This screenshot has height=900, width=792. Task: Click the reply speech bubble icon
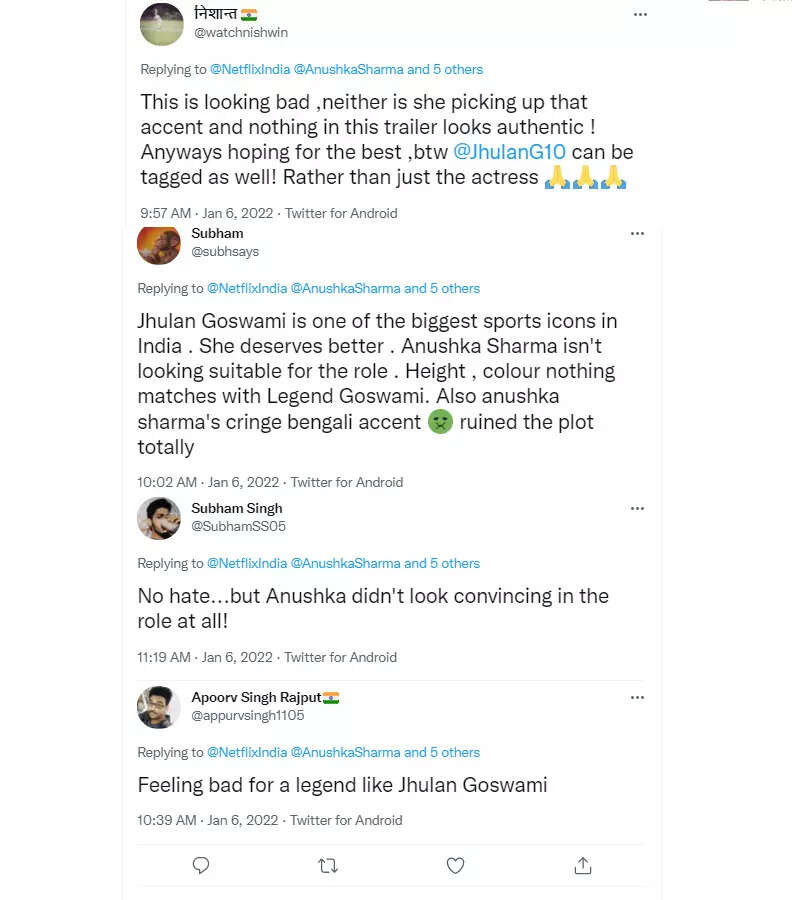[200, 865]
